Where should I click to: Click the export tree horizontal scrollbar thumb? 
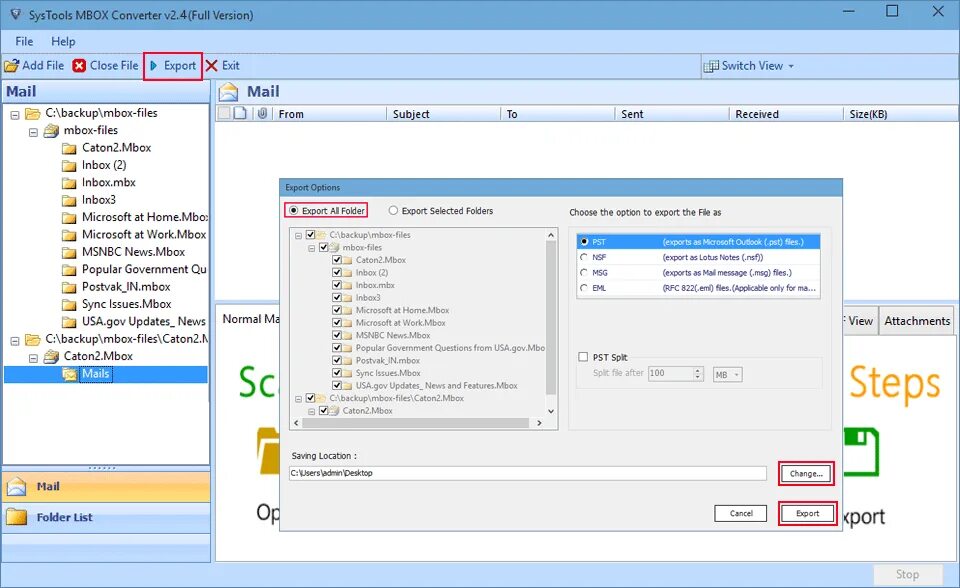415,423
